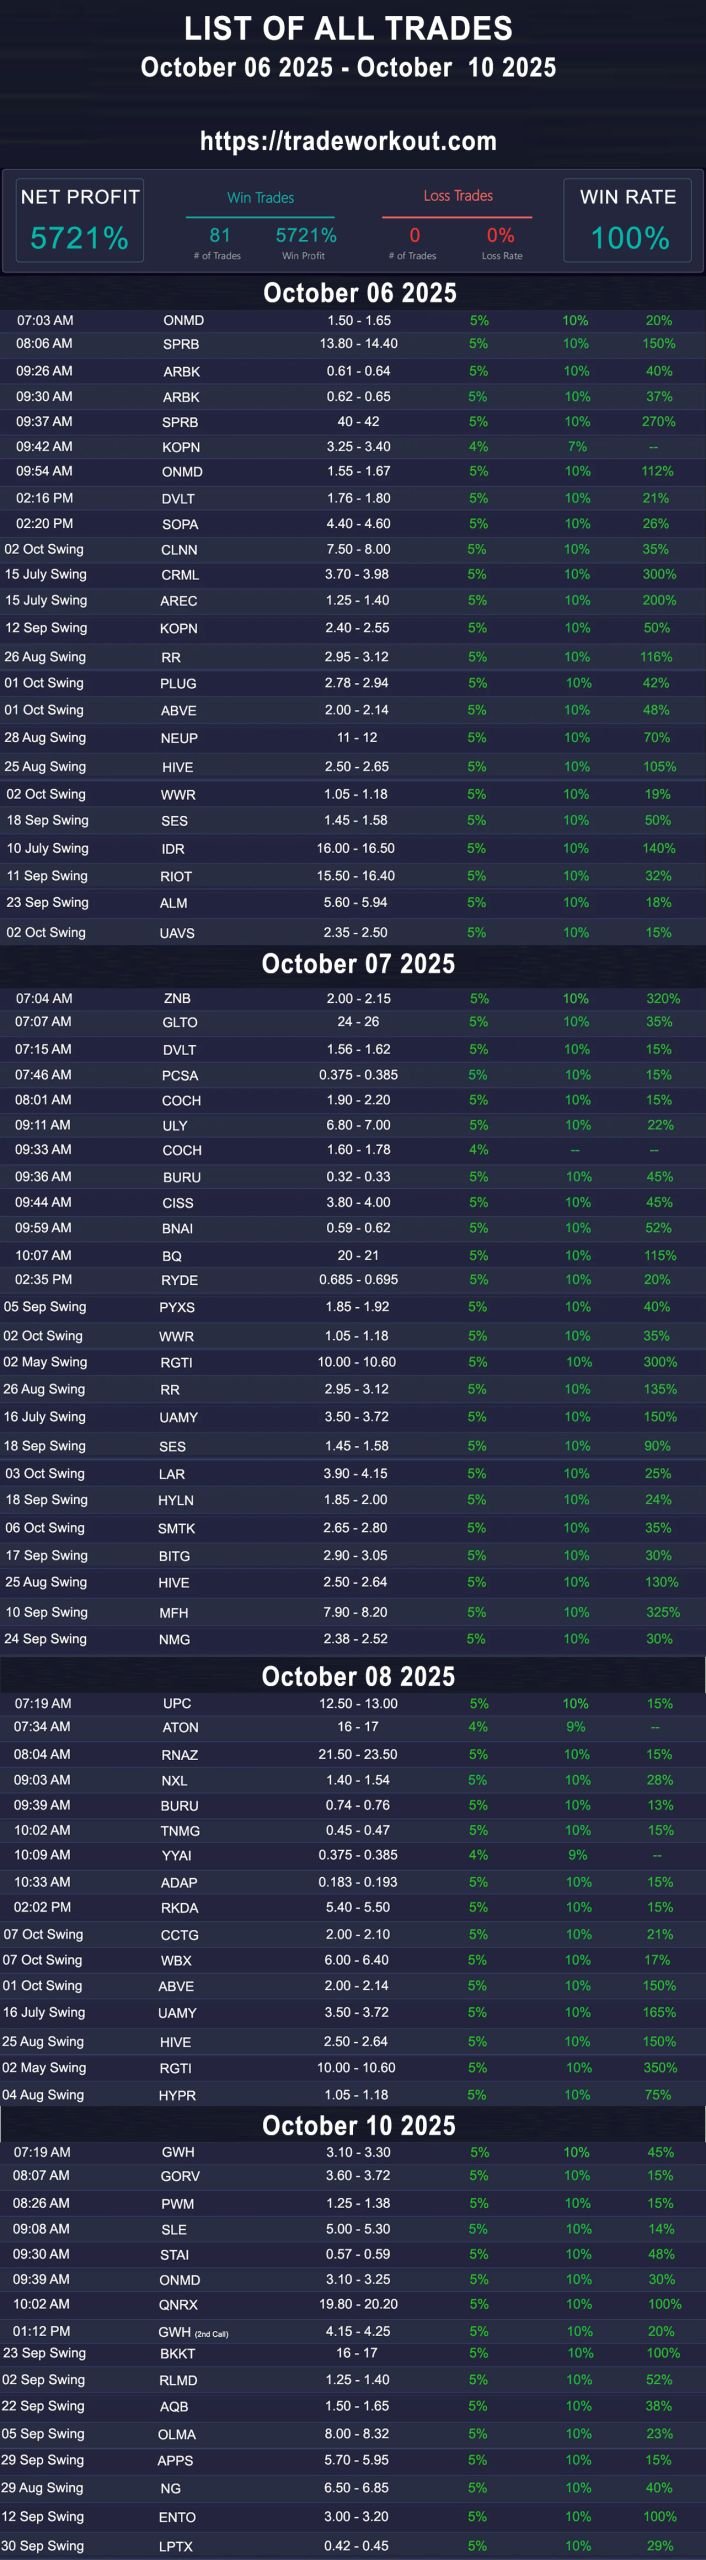The width and height of the screenshot is (706, 2560).
Task: Select the QNRX ticker symbol
Action: tap(178, 2304)
